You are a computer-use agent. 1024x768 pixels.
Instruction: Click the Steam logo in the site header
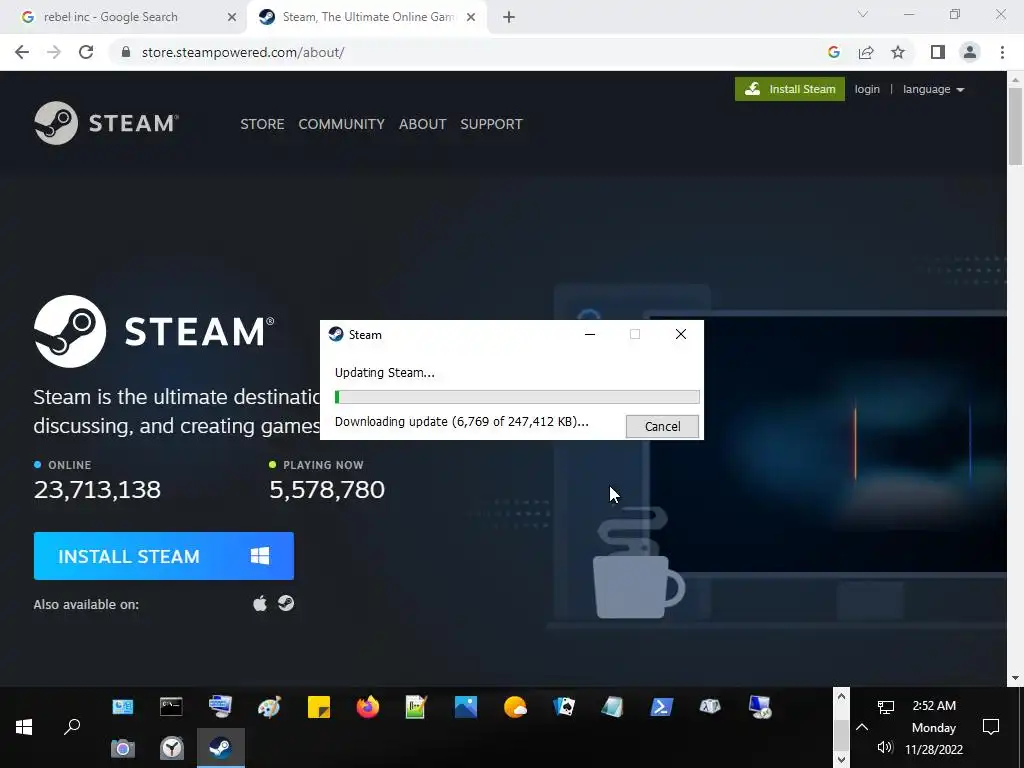tap(106, 123)
